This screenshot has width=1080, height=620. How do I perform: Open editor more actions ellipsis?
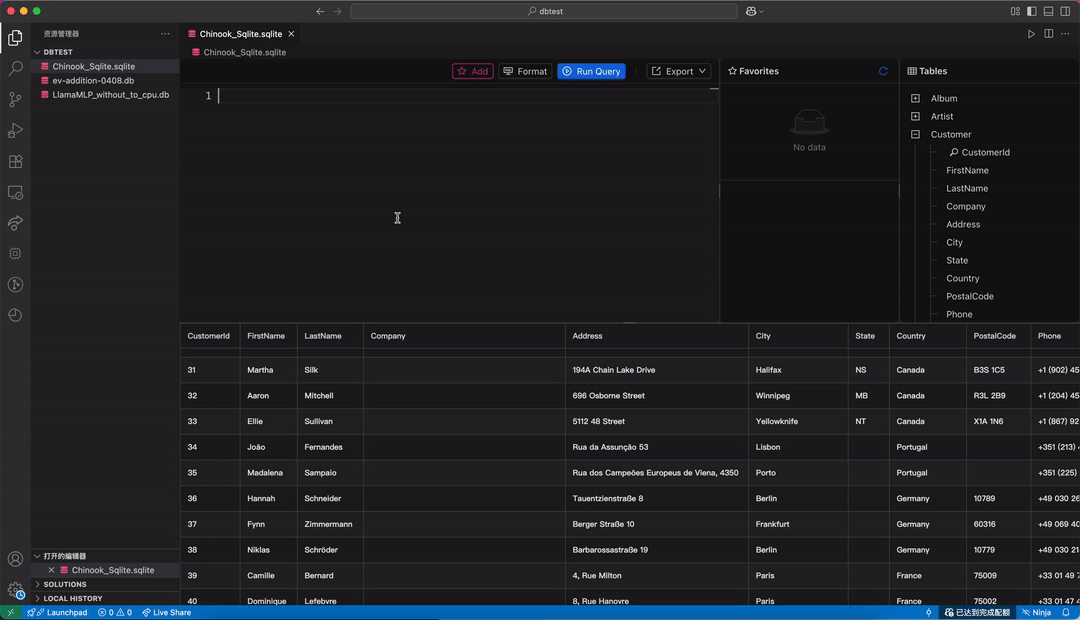[1066, 34]
